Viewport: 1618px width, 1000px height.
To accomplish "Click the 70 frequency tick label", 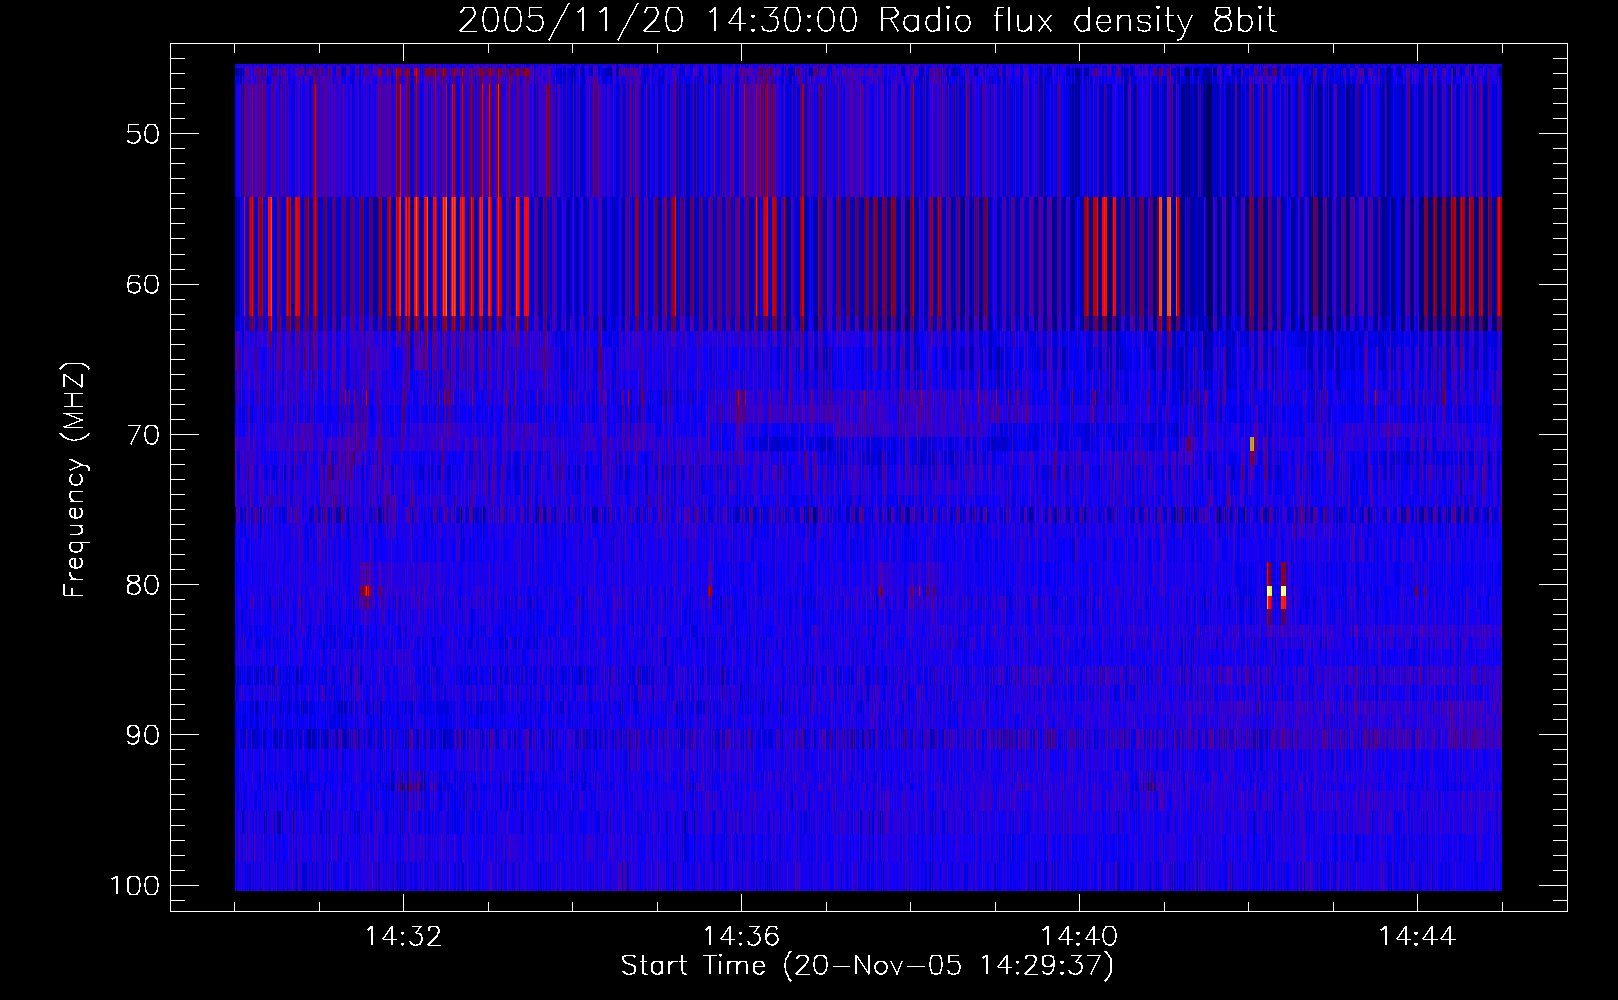I will click(x=143, y=435).
